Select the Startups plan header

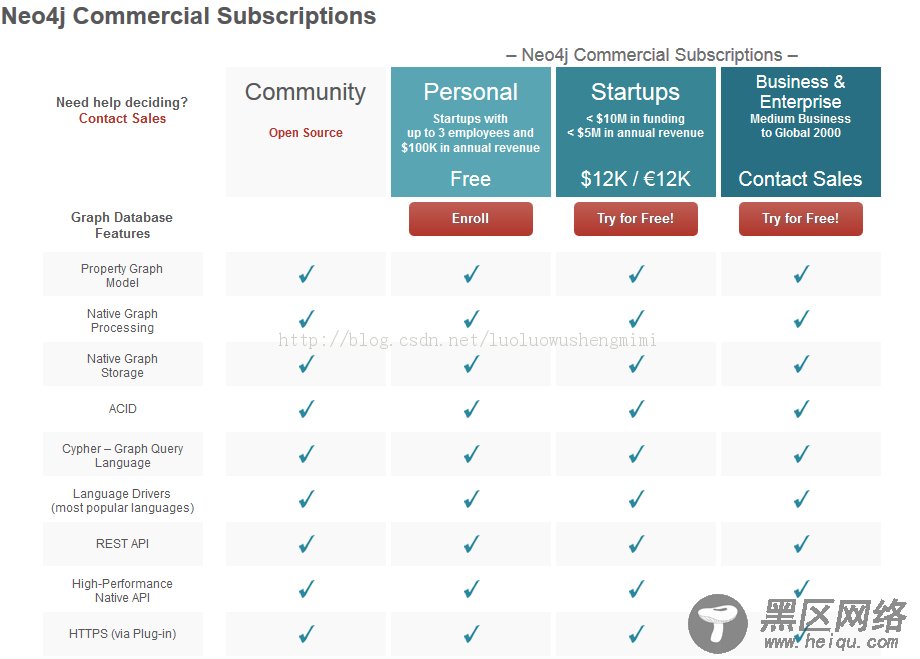click(635, 132)
